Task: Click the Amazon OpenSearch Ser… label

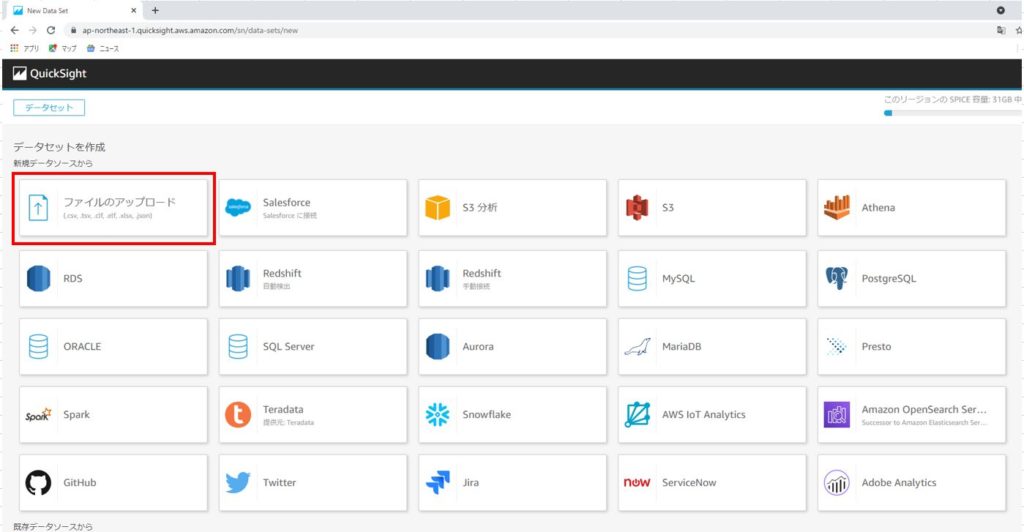Action: 924,409
